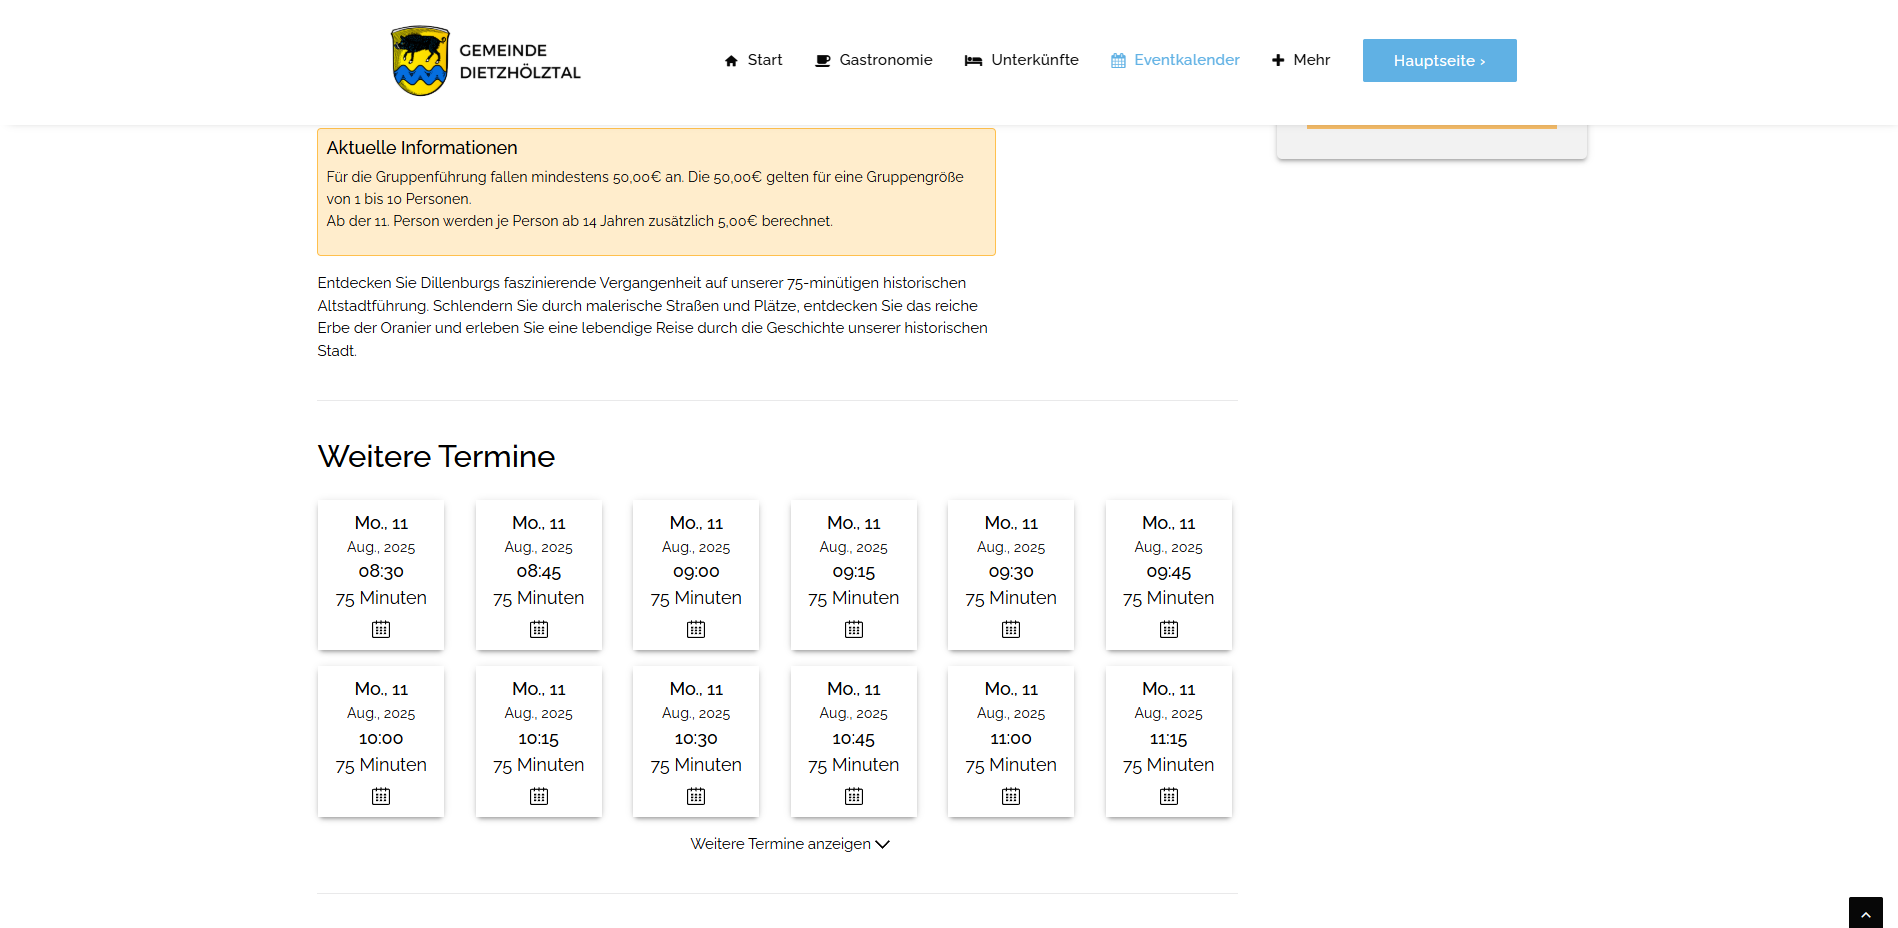
Task: Open the 'Mehr' navigation dropdown
Action: click(x=1301, y=60)
